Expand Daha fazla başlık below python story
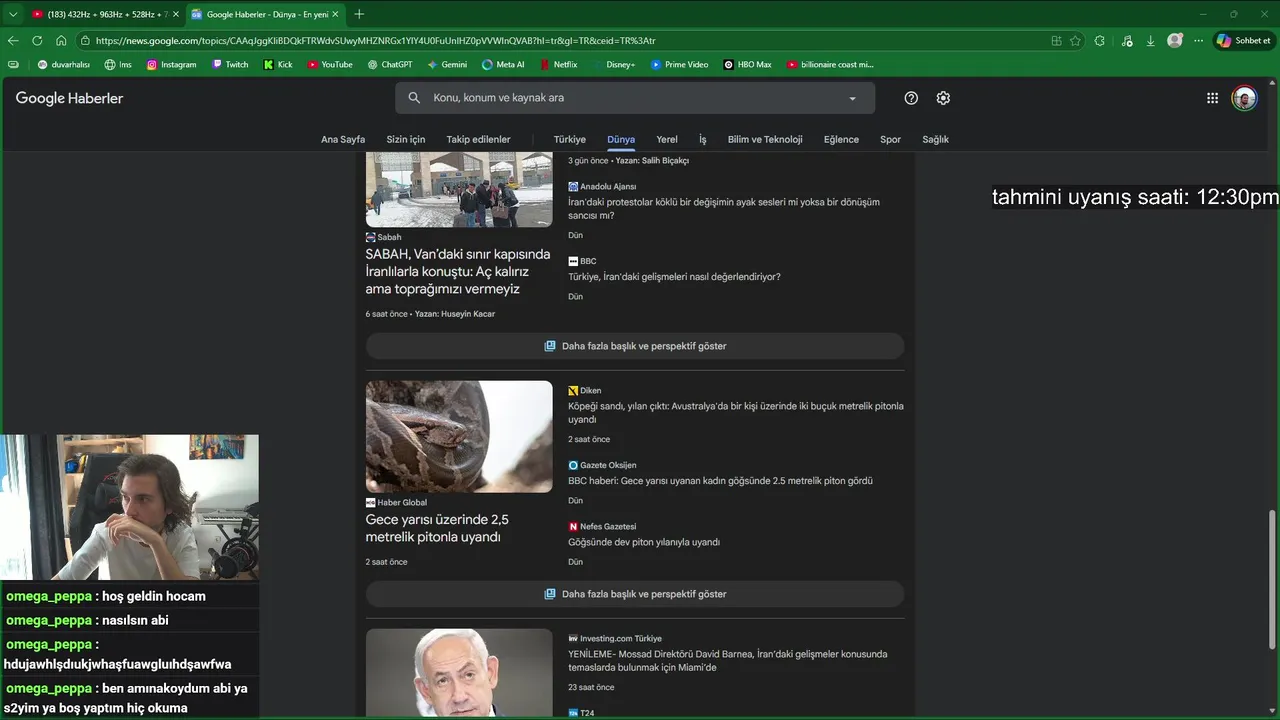 [635, 594]
